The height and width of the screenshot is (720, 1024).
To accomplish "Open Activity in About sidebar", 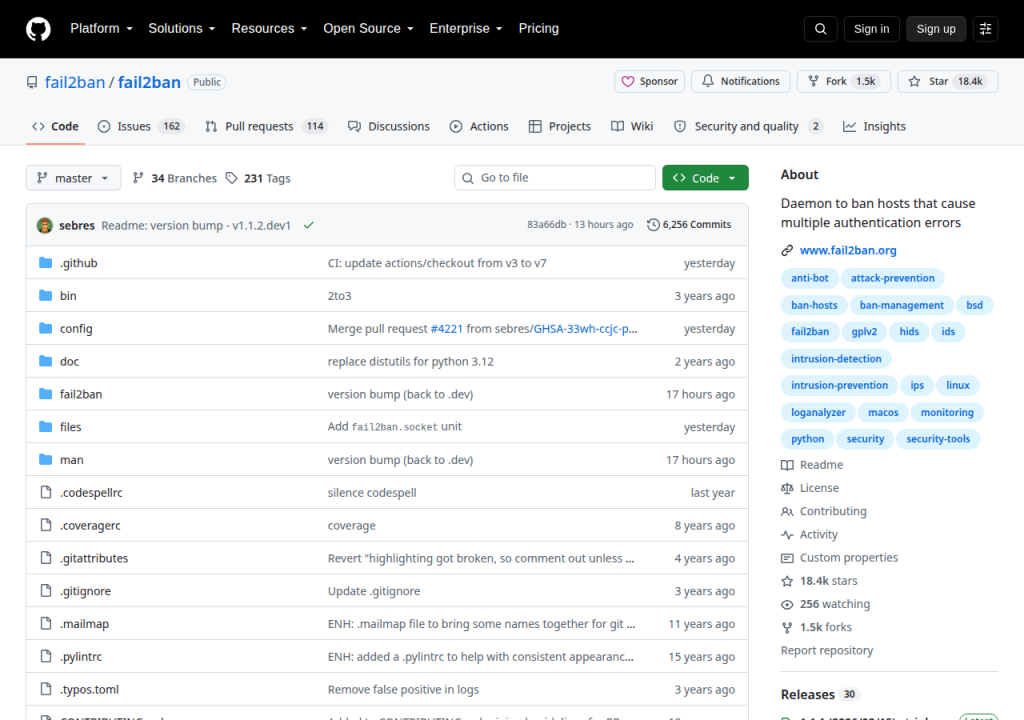I will click(809, 534).
